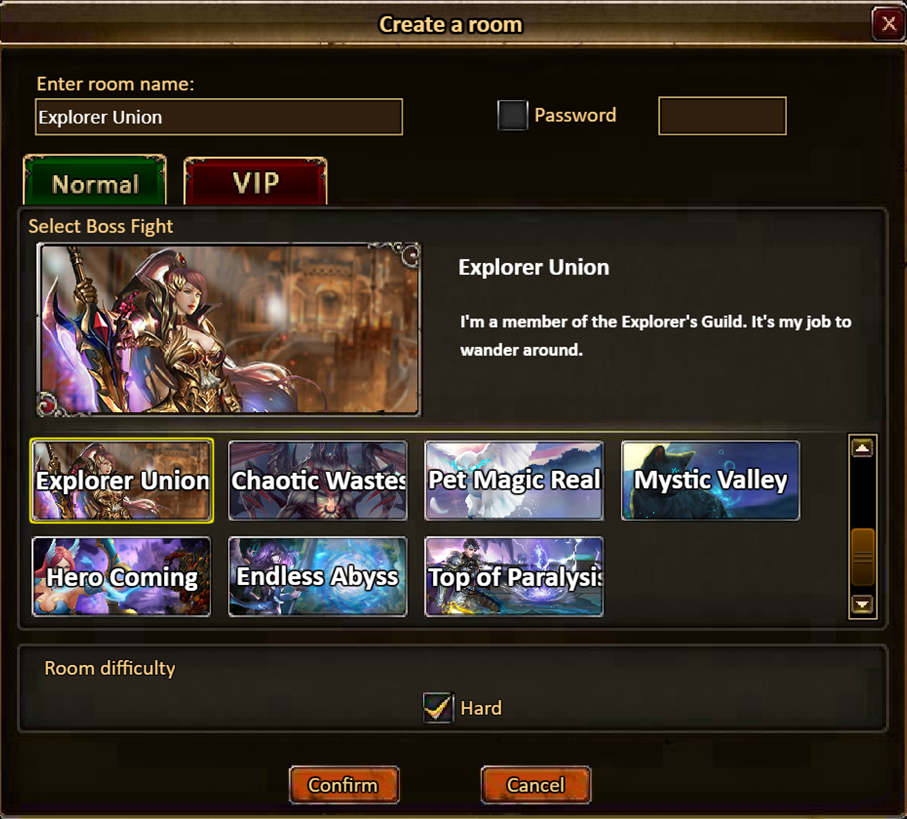Select the Endless Abyss boss fight

[x=318, y=577]
